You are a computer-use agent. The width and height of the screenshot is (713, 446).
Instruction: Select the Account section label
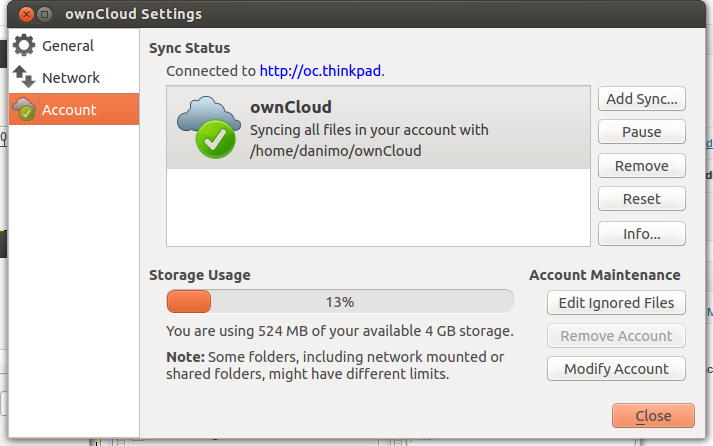pos(69,110)
